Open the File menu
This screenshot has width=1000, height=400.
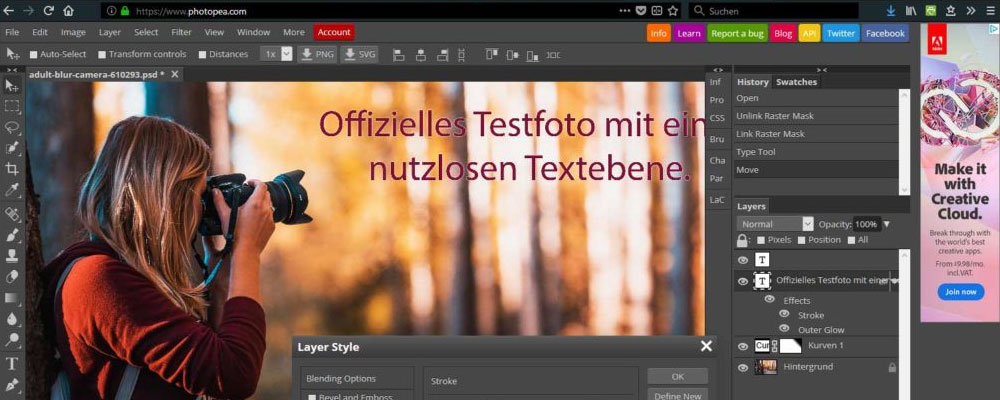click(12, 32)
